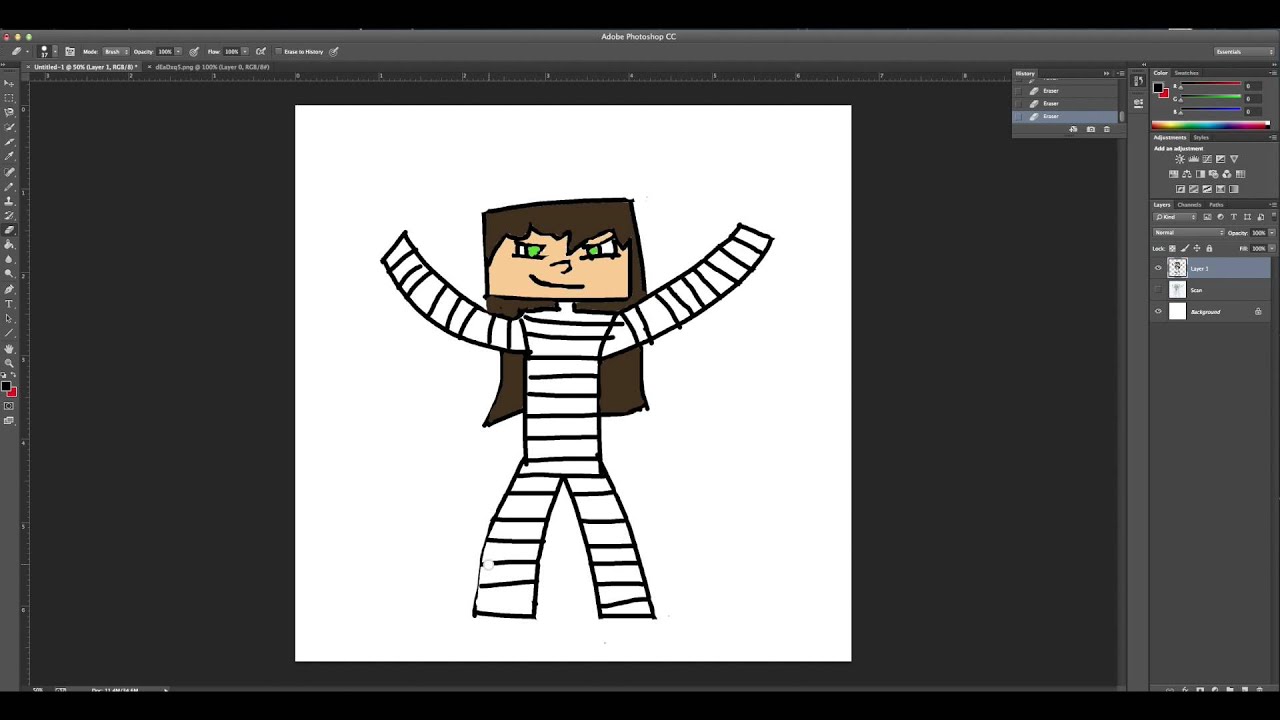
Task: Select the Move tool
Action: (9, 82)
